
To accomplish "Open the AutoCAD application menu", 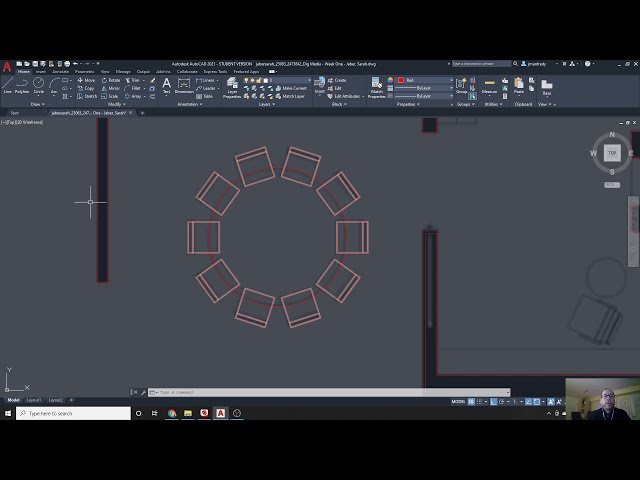I will point(7,67).
